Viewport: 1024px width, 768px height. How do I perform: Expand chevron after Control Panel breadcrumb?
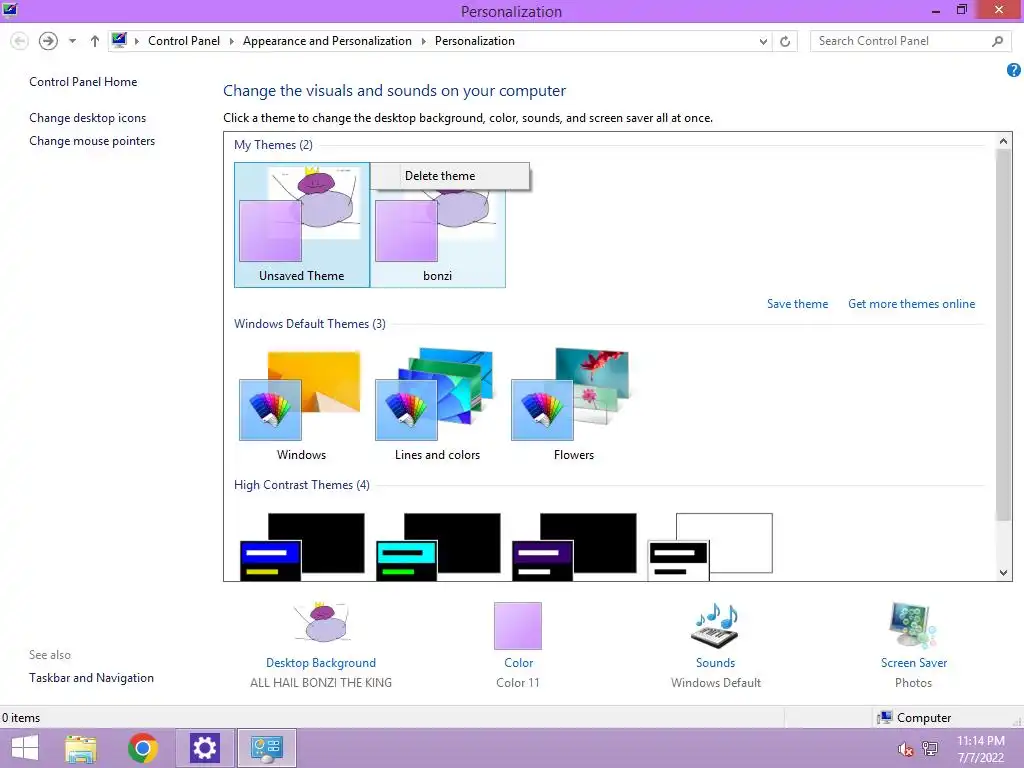pos(231,41)
